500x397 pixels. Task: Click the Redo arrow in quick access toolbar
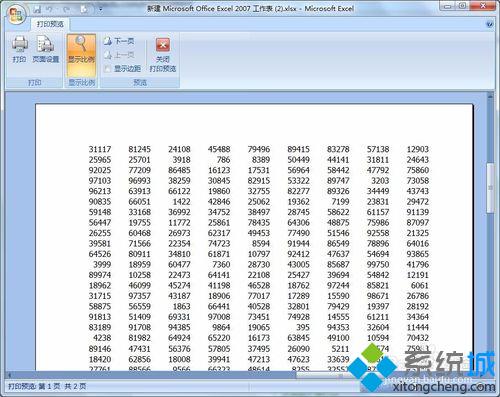[x=67, y=9]
